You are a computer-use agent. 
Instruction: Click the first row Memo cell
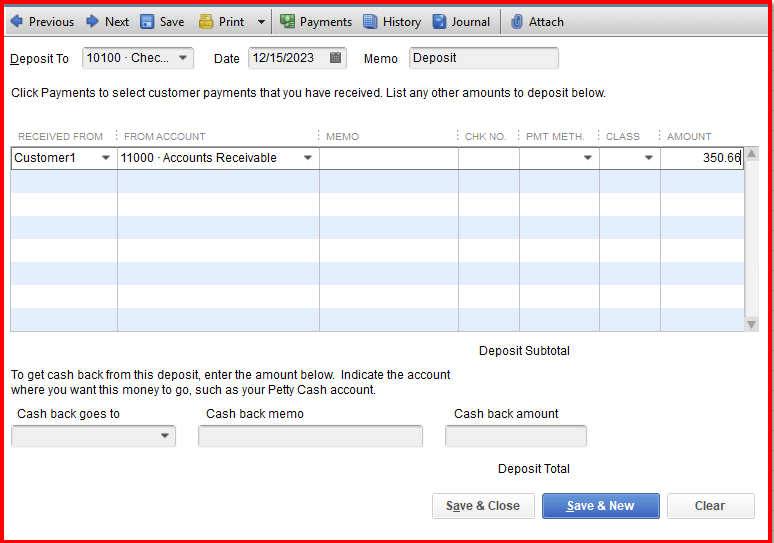point(389,158)
